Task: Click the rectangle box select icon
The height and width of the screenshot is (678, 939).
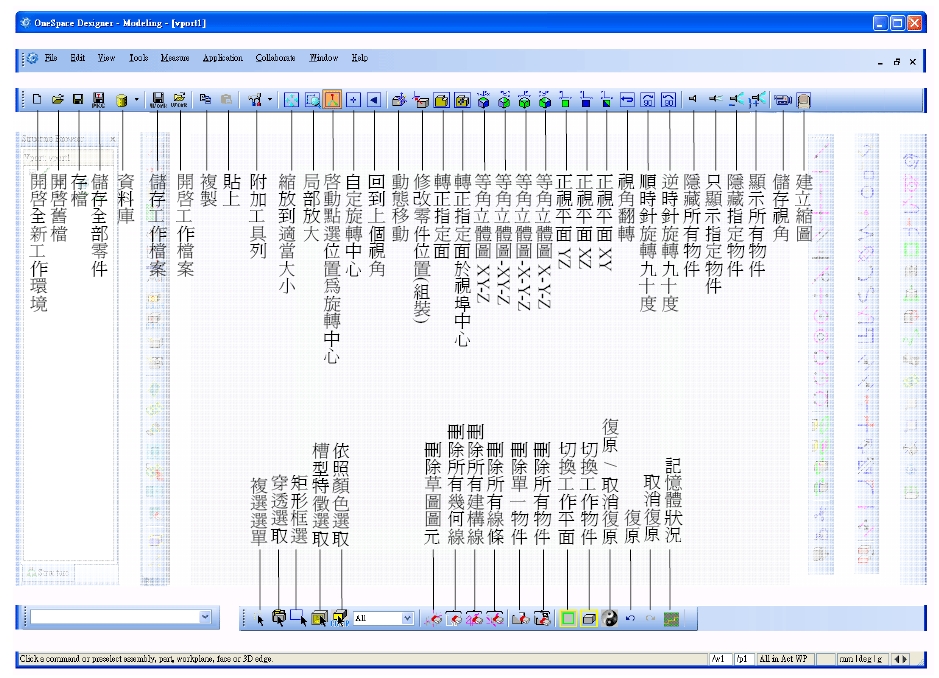Action: (298, 618)
